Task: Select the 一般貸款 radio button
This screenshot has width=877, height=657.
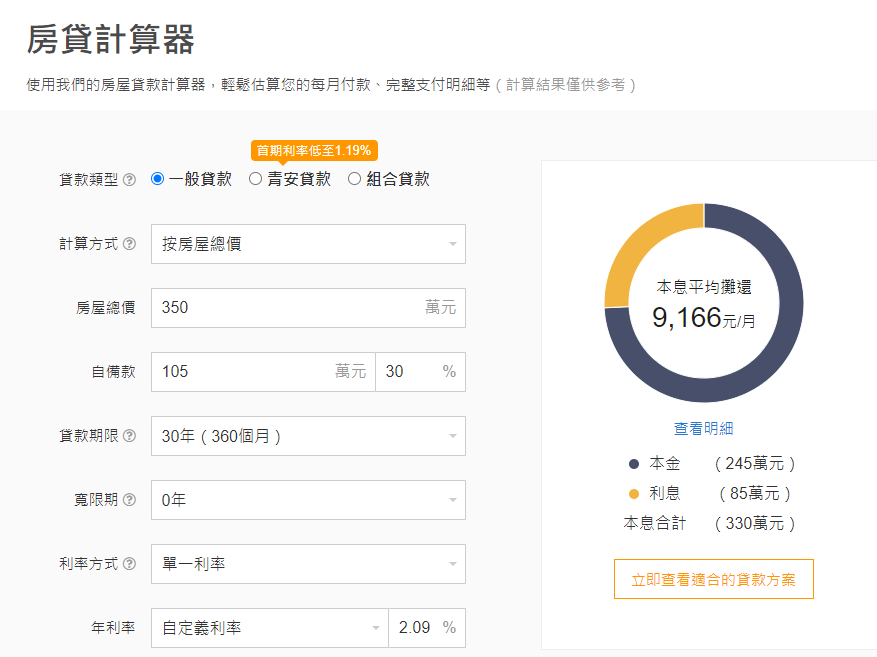Action: click(x=158, y=179)
